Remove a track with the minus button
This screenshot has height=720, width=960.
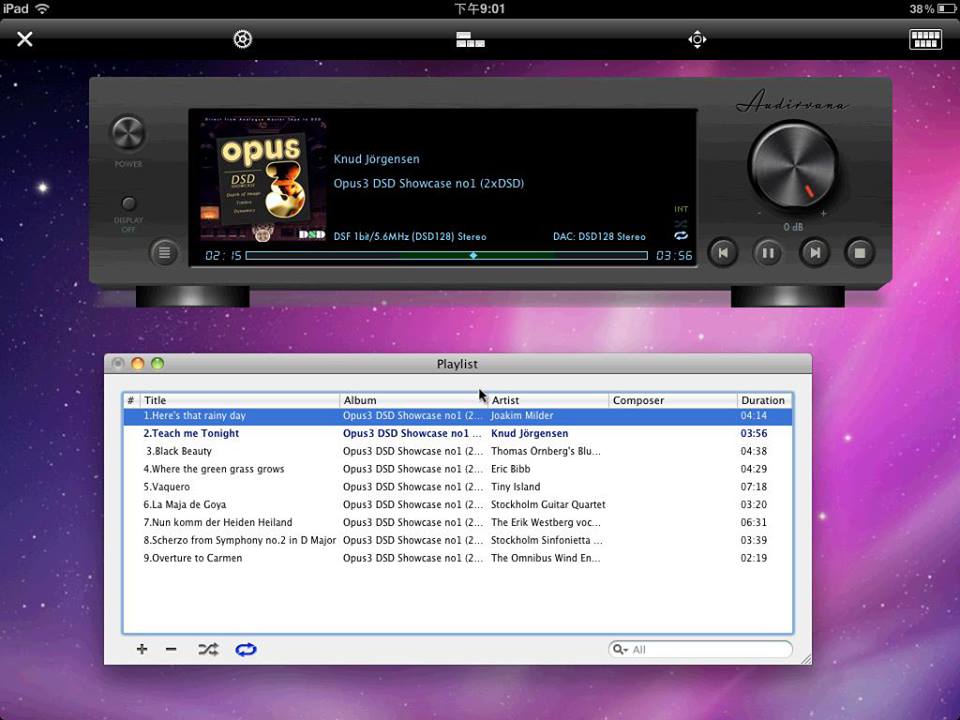(x=171, y=649)
